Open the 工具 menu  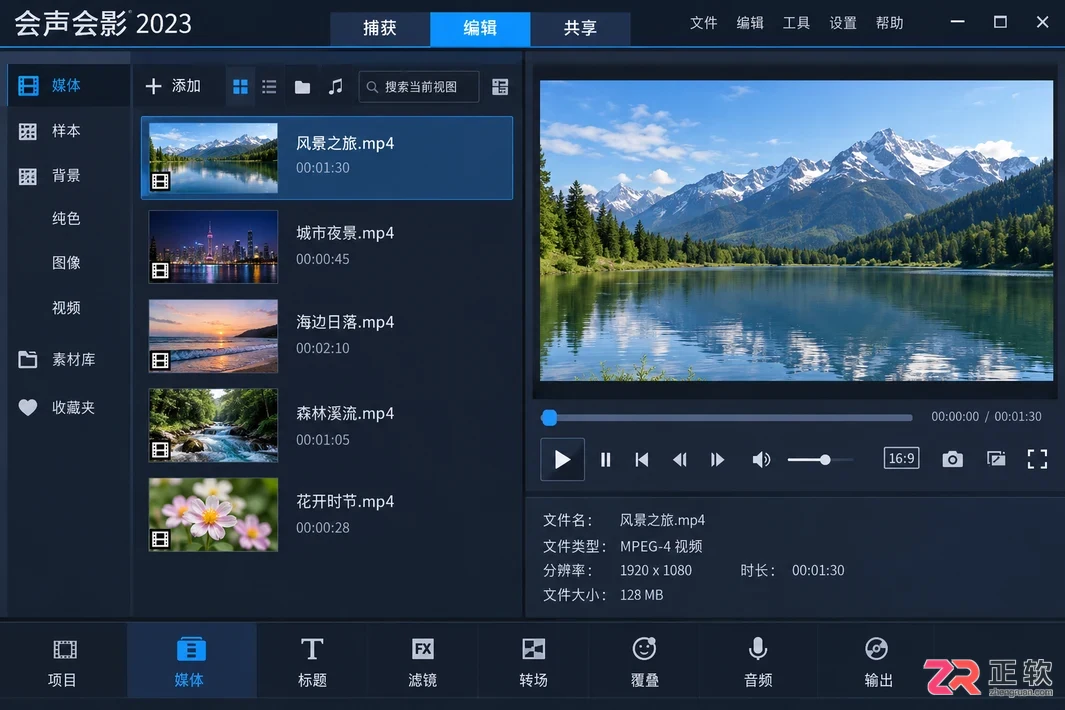(x=796, y=23)
